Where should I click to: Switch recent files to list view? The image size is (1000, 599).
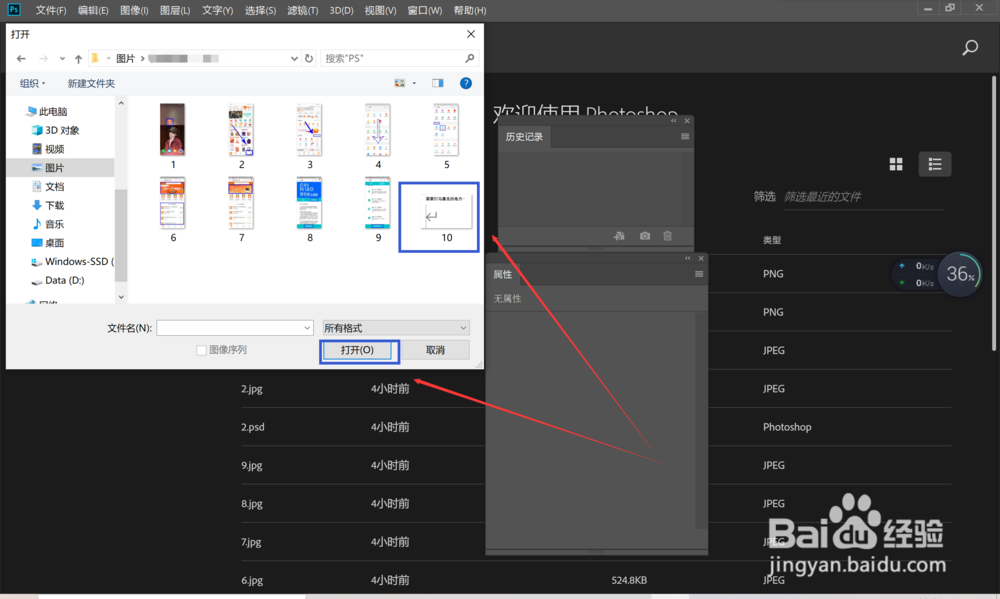click(935, 163)
